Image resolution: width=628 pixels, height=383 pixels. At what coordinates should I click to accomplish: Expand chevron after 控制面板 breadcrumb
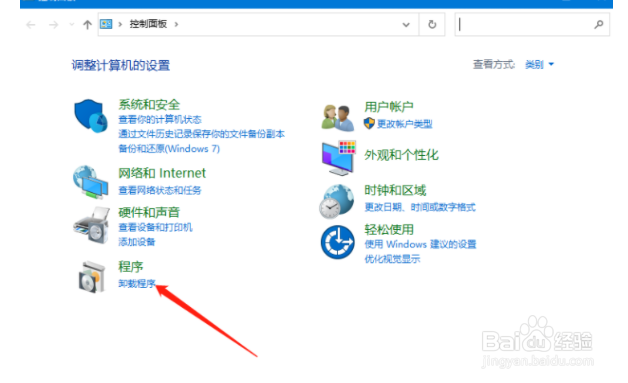tap(176, 24)
